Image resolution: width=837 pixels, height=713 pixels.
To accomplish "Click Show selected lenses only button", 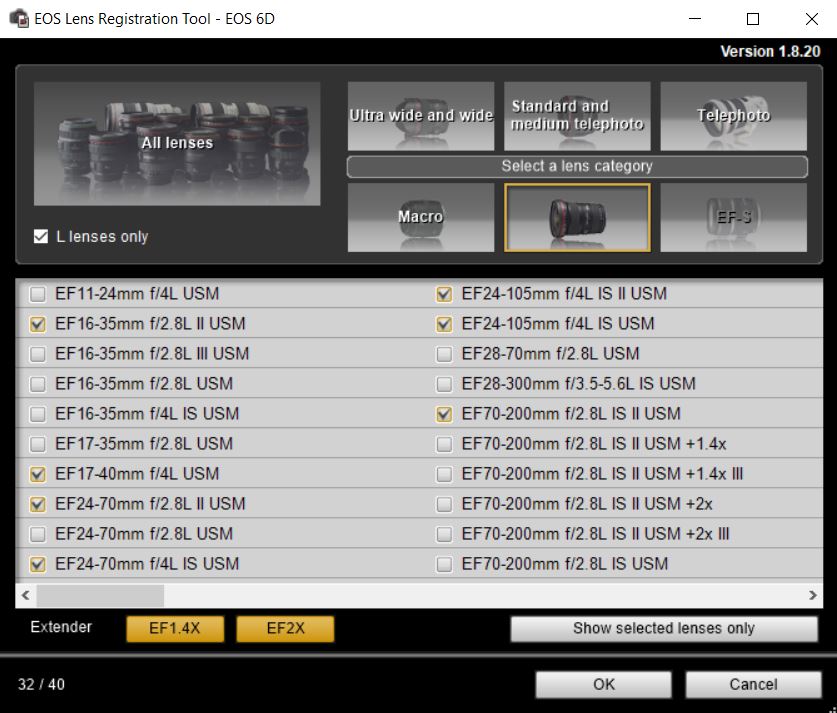I will coord(664,629).
